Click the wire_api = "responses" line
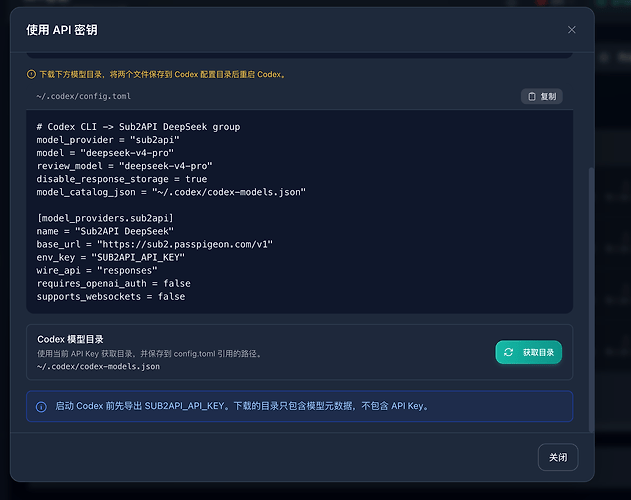The image size is (631, 500). (97, 271)
